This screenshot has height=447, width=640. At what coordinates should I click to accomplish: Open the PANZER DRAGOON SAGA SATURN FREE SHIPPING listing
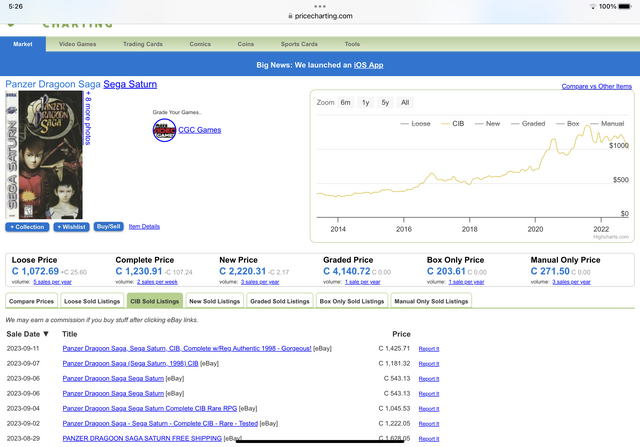[142, 438]
